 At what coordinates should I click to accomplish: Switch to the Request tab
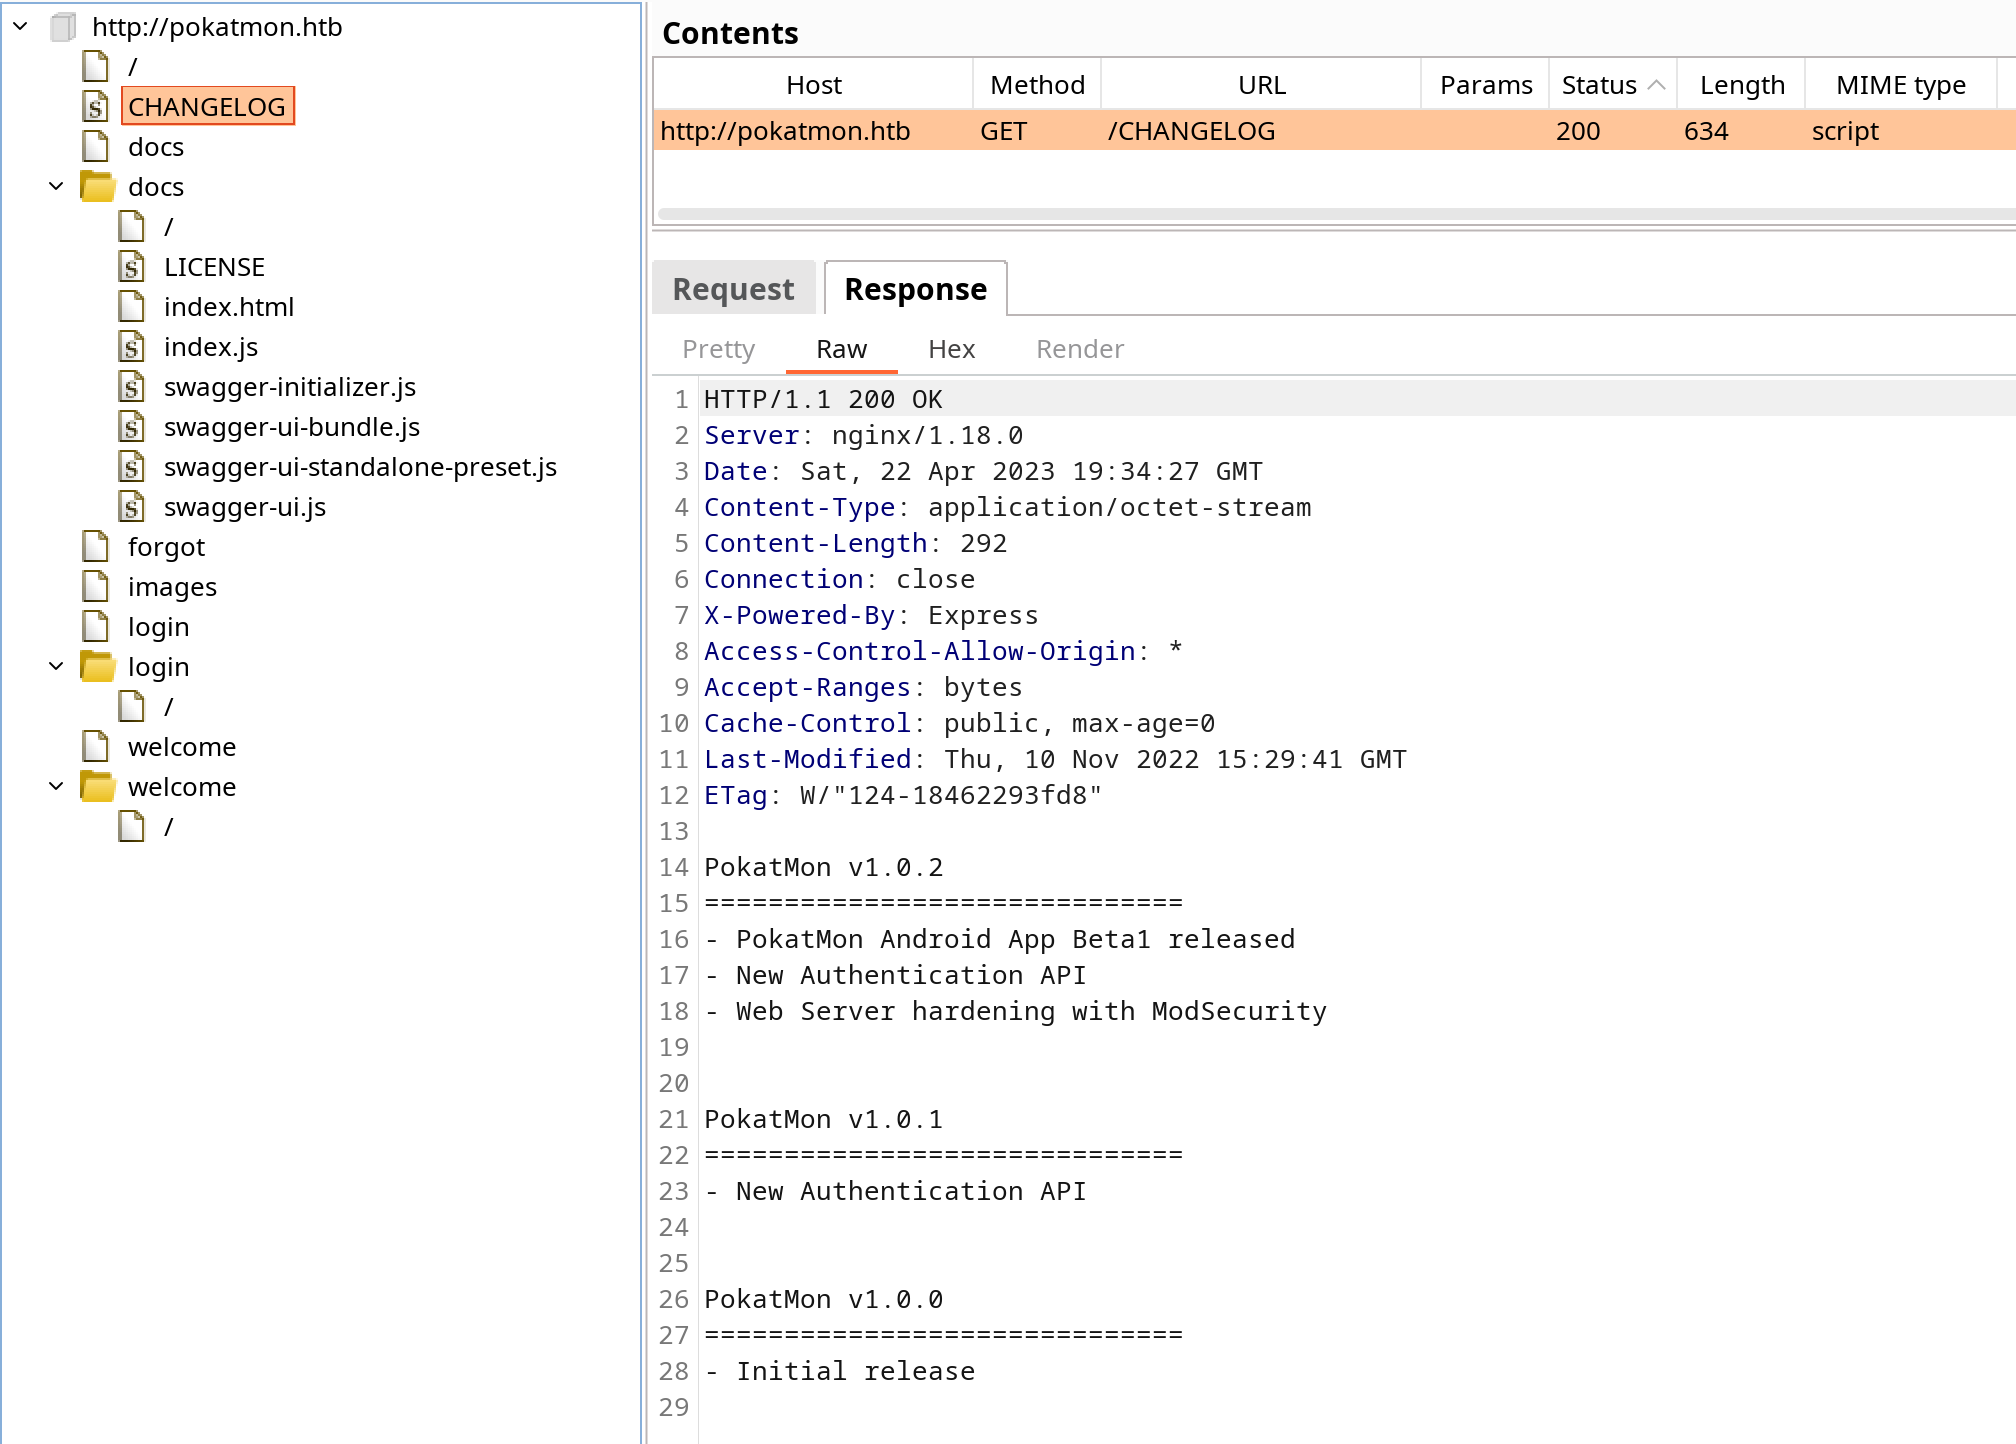tap(733, 289)
